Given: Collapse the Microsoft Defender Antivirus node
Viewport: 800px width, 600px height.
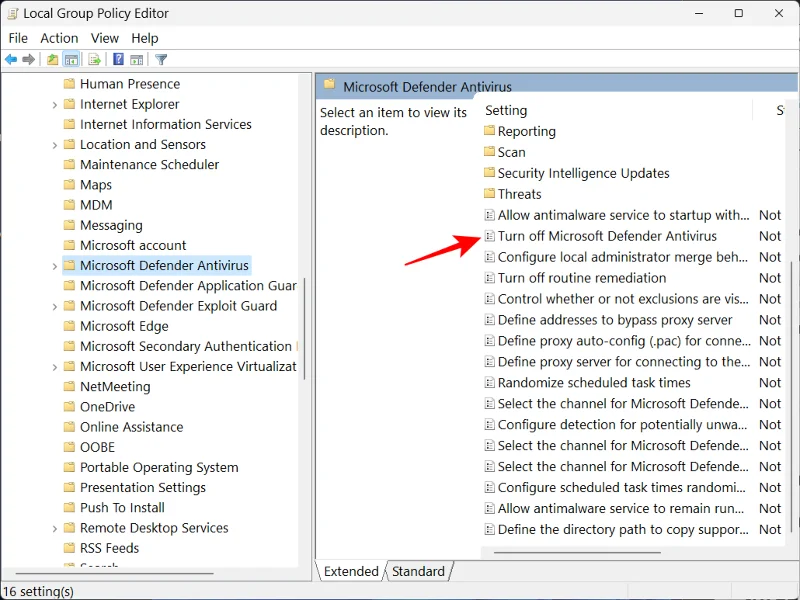Looking at the screenshot, I should coord(56,265).
